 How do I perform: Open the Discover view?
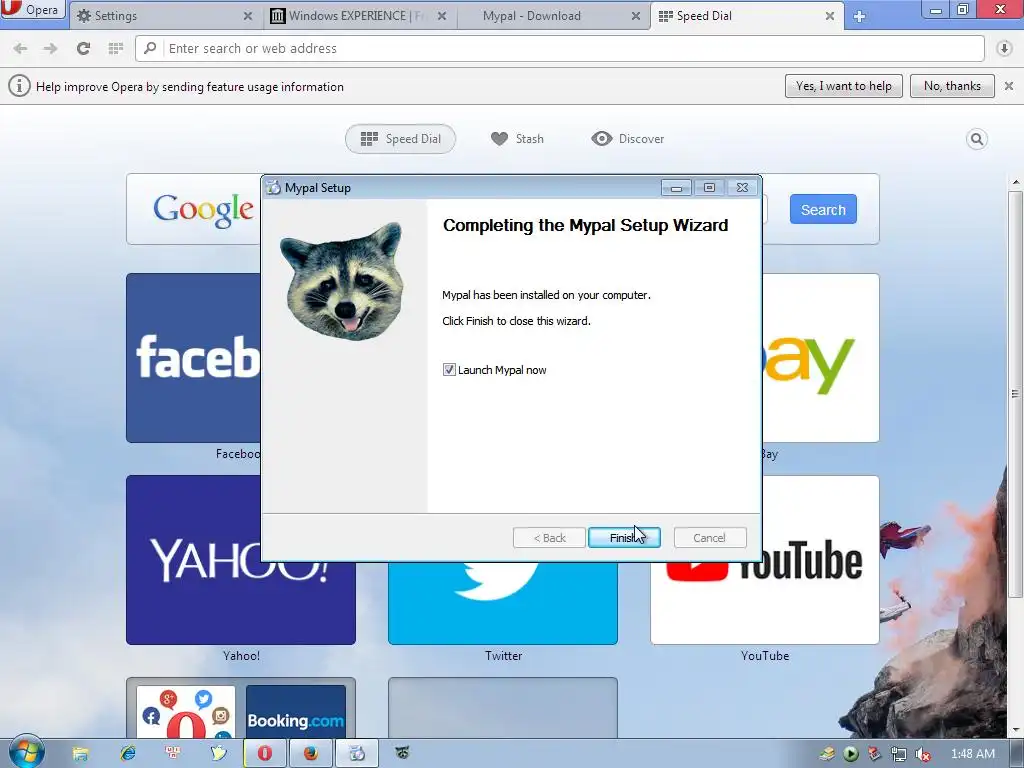pos(628,138)
